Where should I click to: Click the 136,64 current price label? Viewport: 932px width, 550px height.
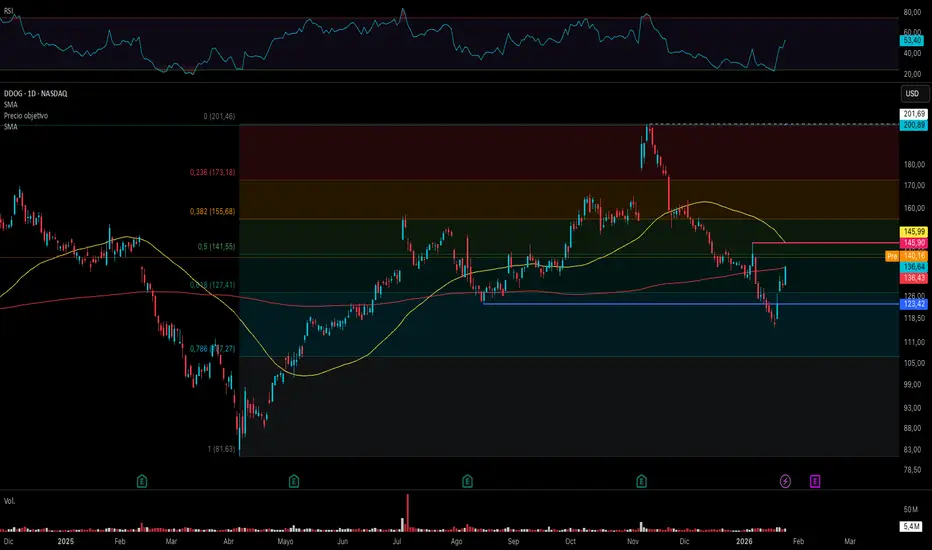click(x=914, y=267)
